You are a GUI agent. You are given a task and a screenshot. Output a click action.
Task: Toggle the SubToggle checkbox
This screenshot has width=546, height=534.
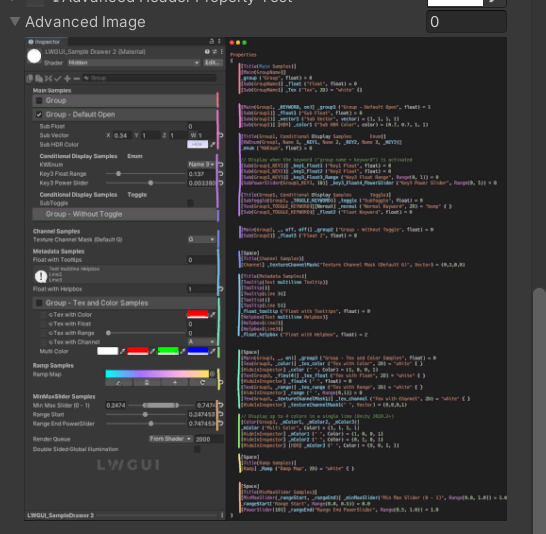(x=190, y=203)
